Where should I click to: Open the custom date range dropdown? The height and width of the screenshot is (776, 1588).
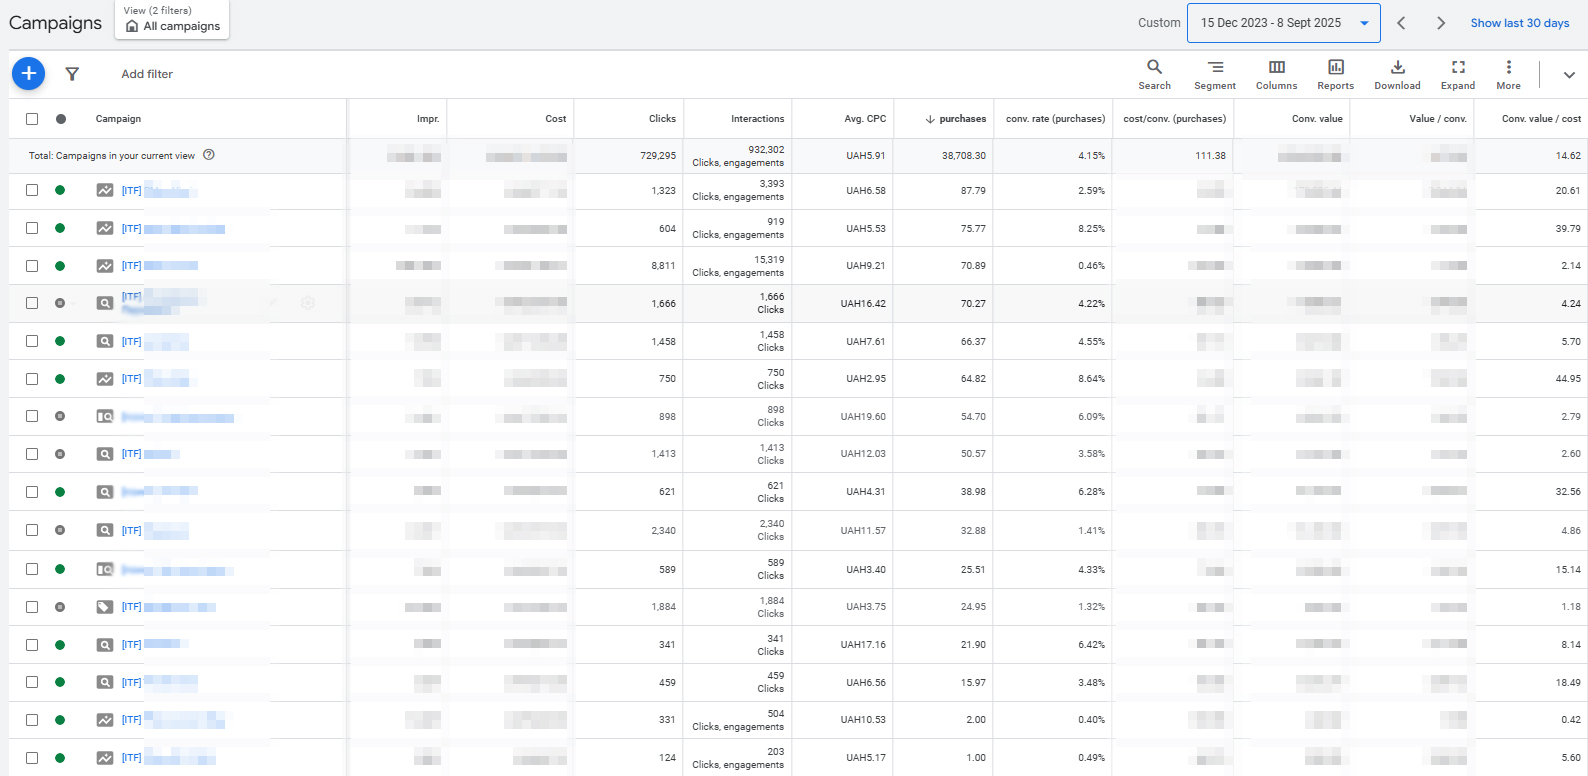point(1283,23)
